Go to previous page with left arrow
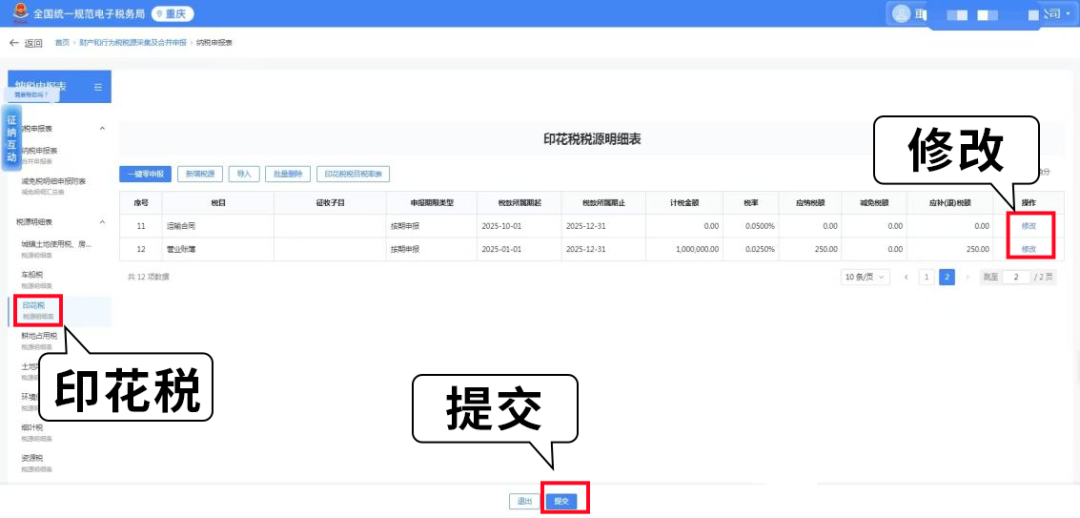This screenshot has width=1080, height=518. [906, 277]
